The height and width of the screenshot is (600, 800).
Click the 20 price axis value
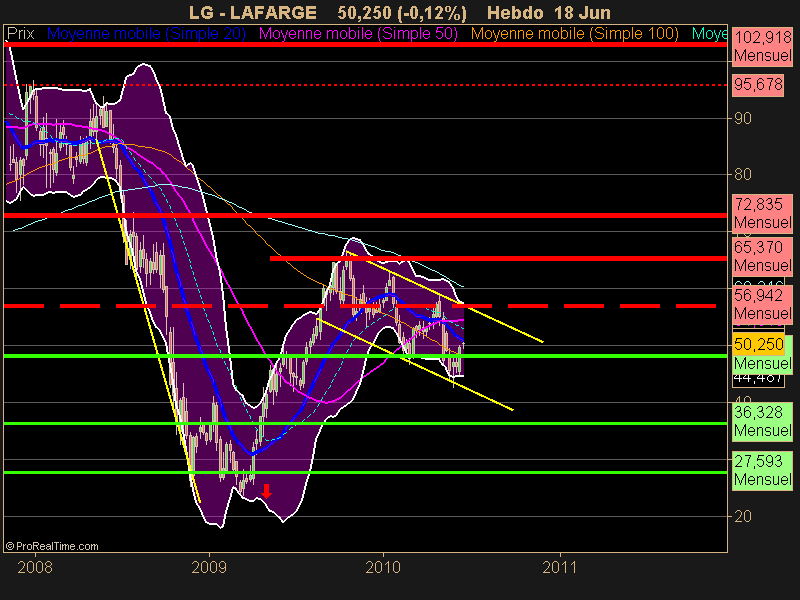tap(742, 516)
